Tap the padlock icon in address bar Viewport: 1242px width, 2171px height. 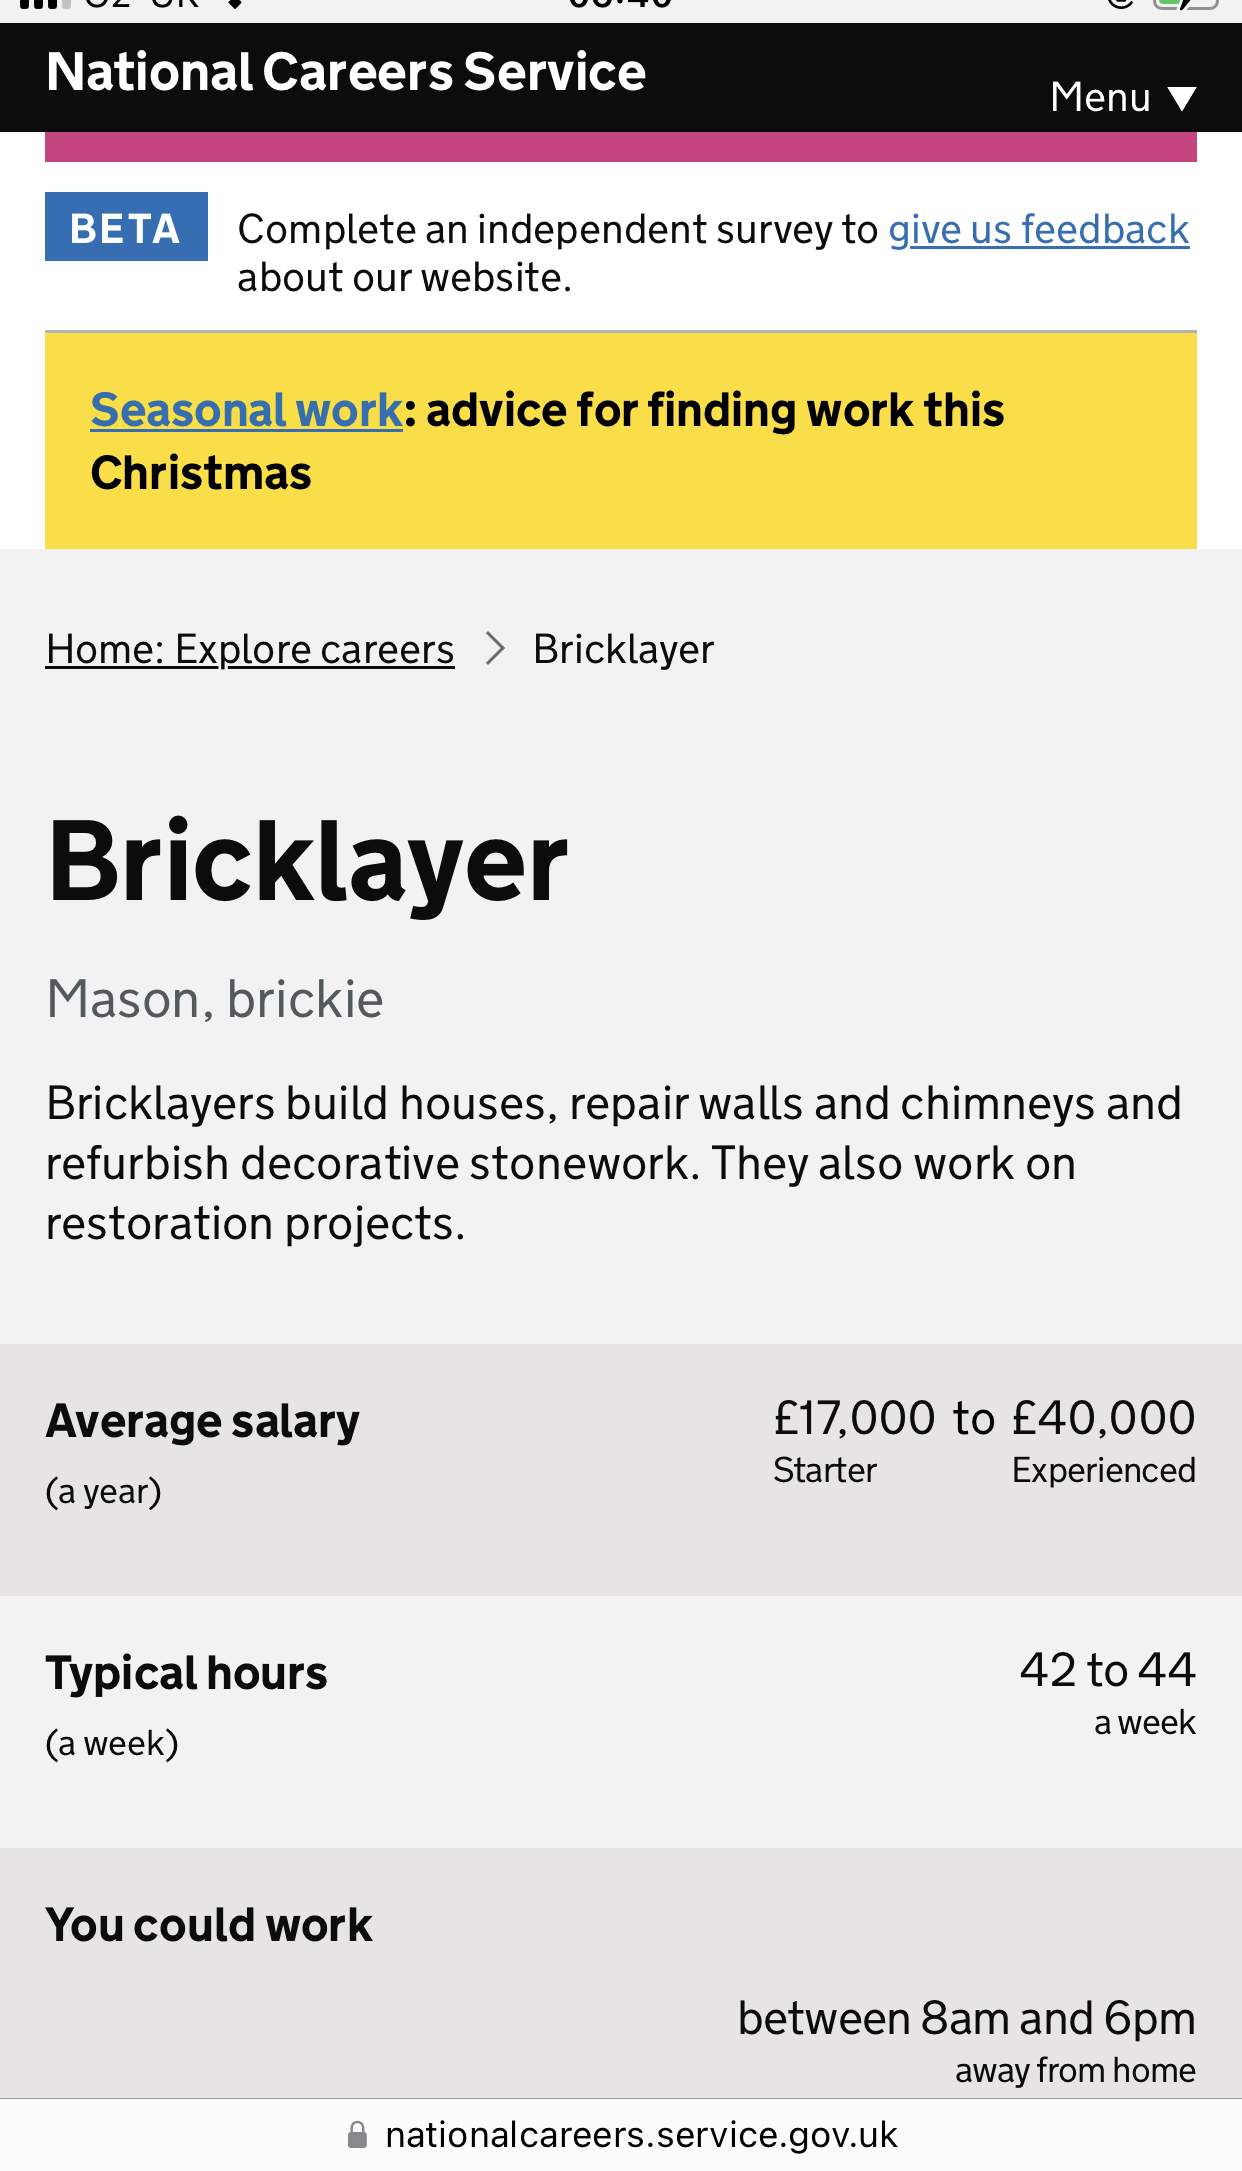pyautogui.click(x=357, y=2135)
